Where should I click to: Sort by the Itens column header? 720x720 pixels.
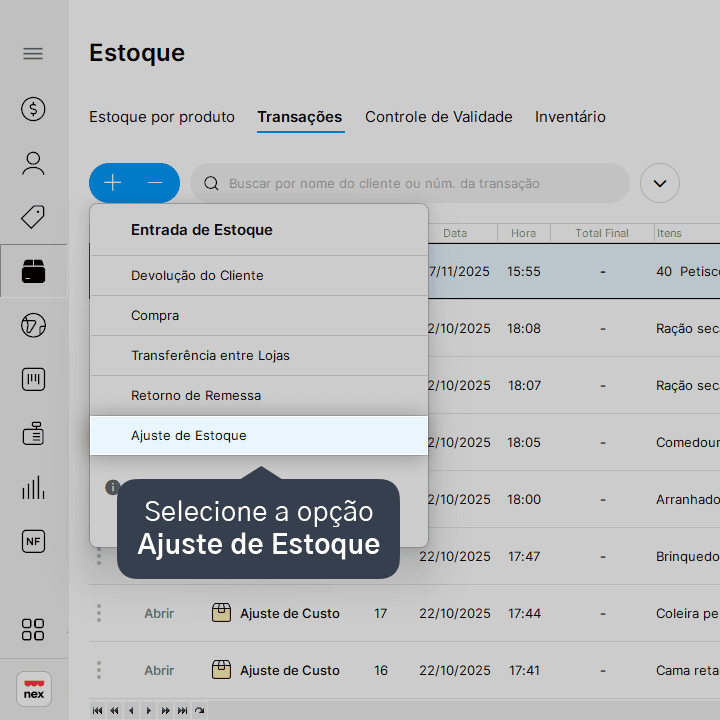click(669, 233)
